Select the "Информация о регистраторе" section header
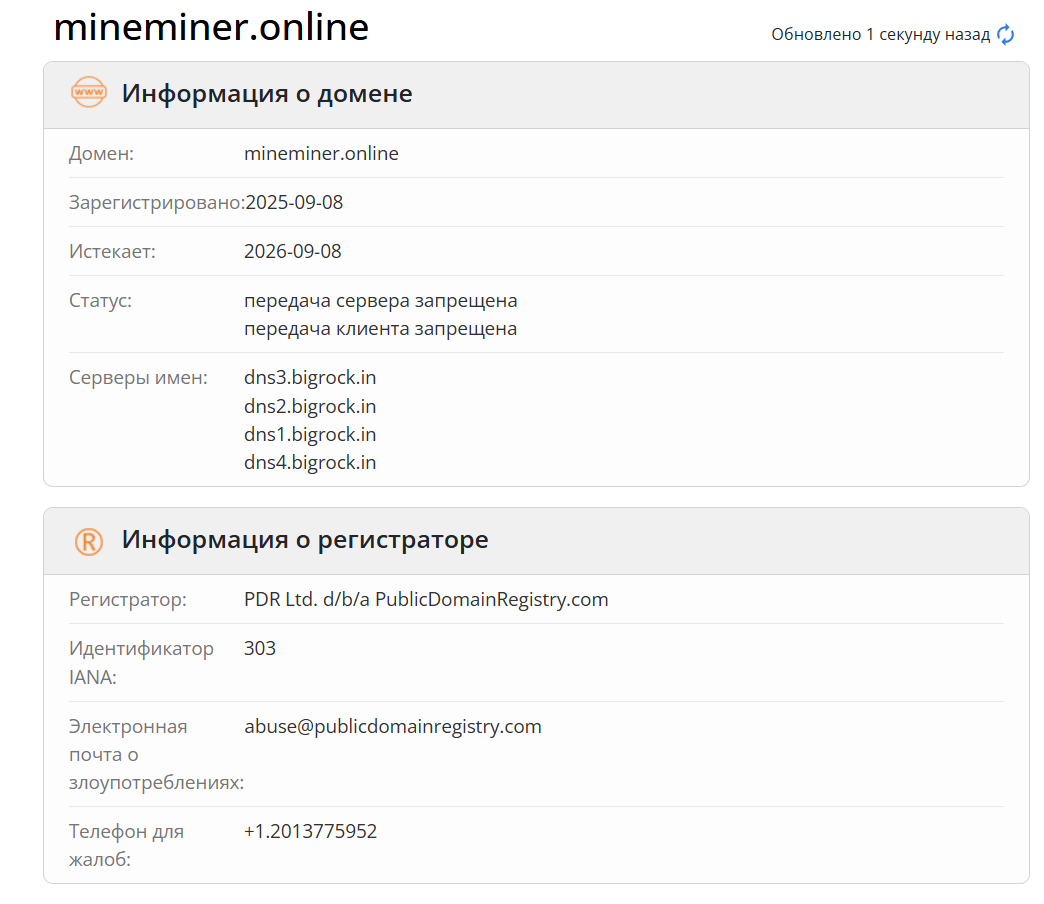The image size is (1044, 904). (305, 540)
